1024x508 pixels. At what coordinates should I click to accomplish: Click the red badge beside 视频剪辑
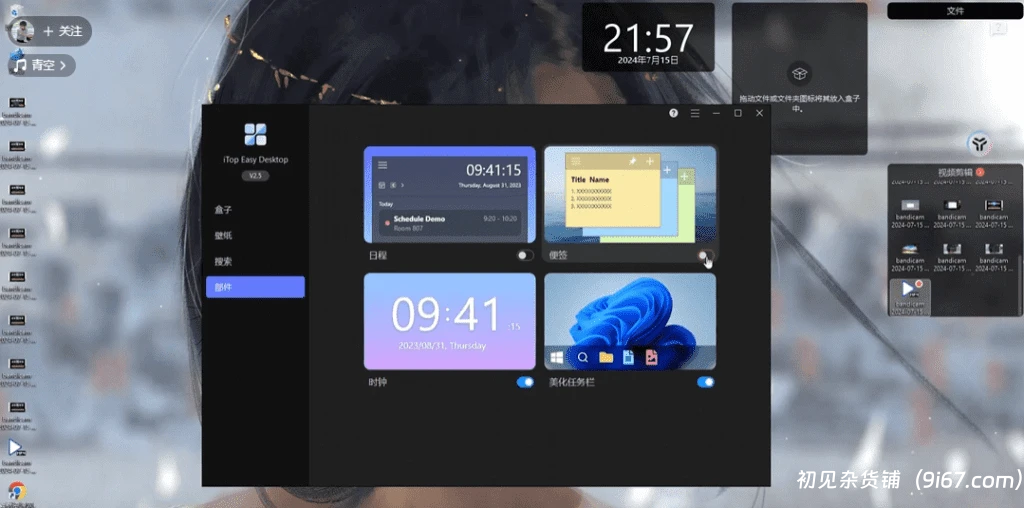980,172
